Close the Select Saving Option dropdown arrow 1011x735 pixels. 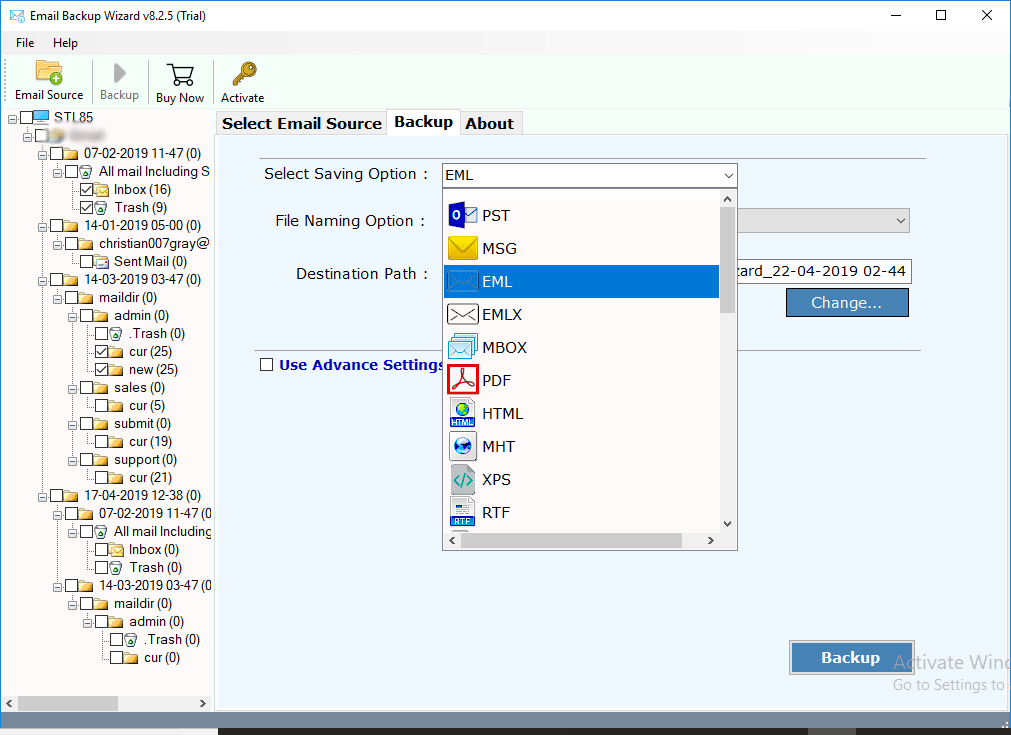(728, 175)
